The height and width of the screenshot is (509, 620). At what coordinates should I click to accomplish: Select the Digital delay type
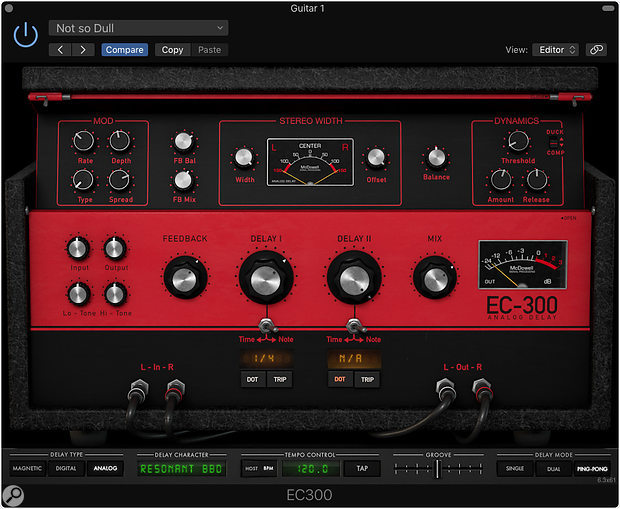66,469
